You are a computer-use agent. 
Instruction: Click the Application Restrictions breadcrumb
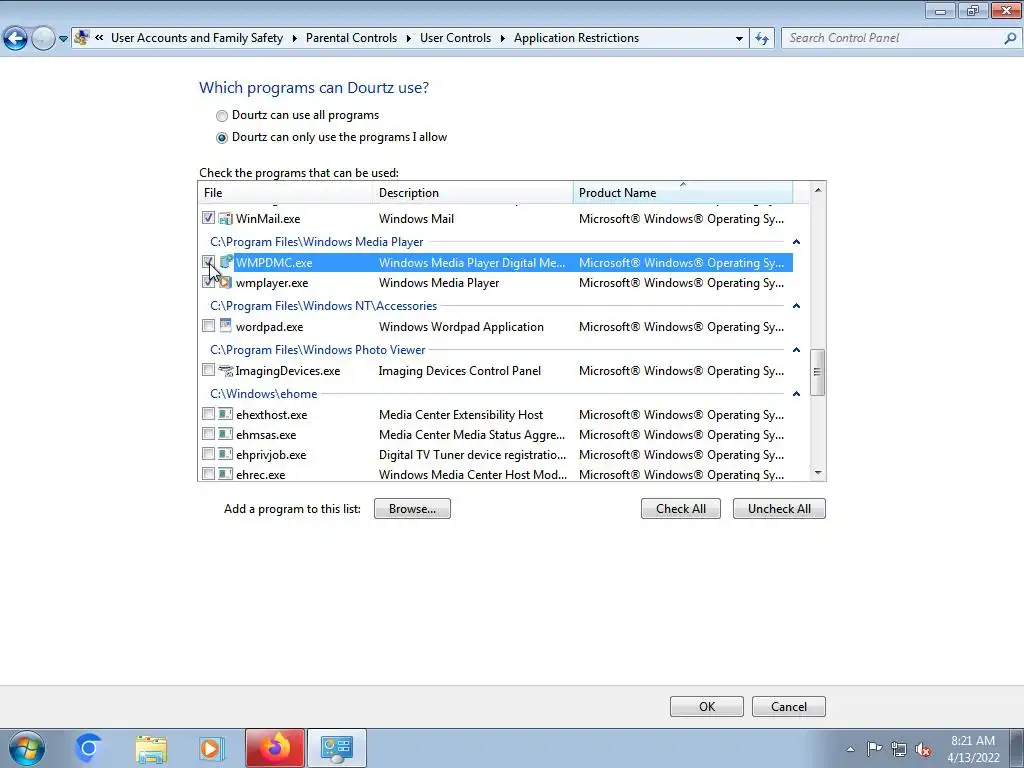click(576, 38)
